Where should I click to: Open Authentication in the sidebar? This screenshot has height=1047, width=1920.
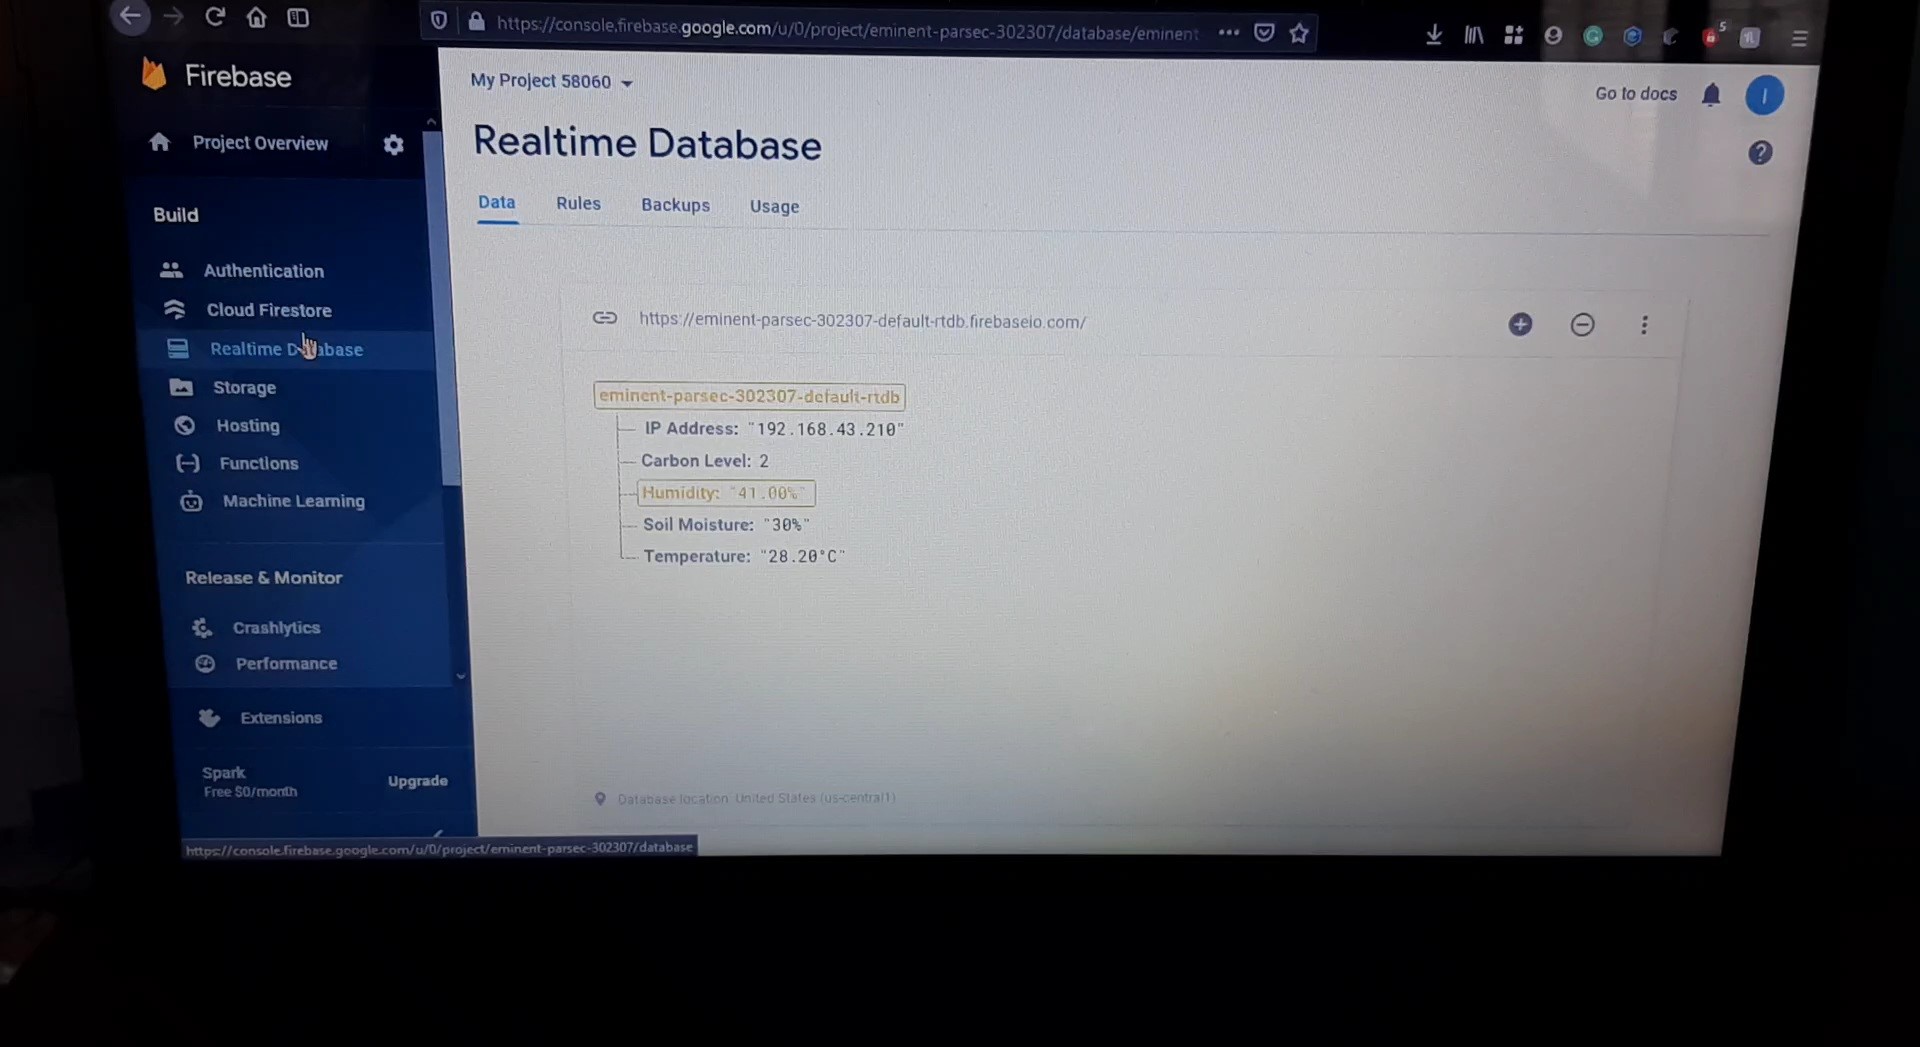[264, 270]
